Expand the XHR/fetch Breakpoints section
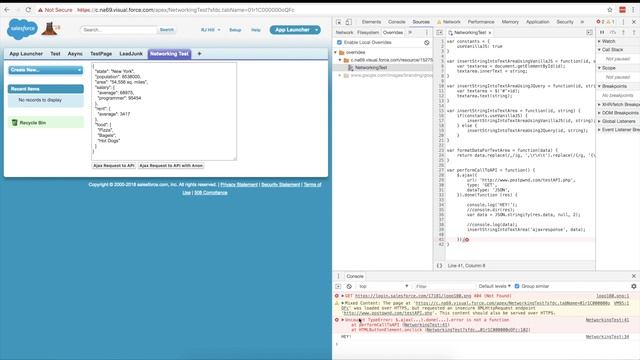The height and width of the screenshot is (360, 640). tap(599, 104)
